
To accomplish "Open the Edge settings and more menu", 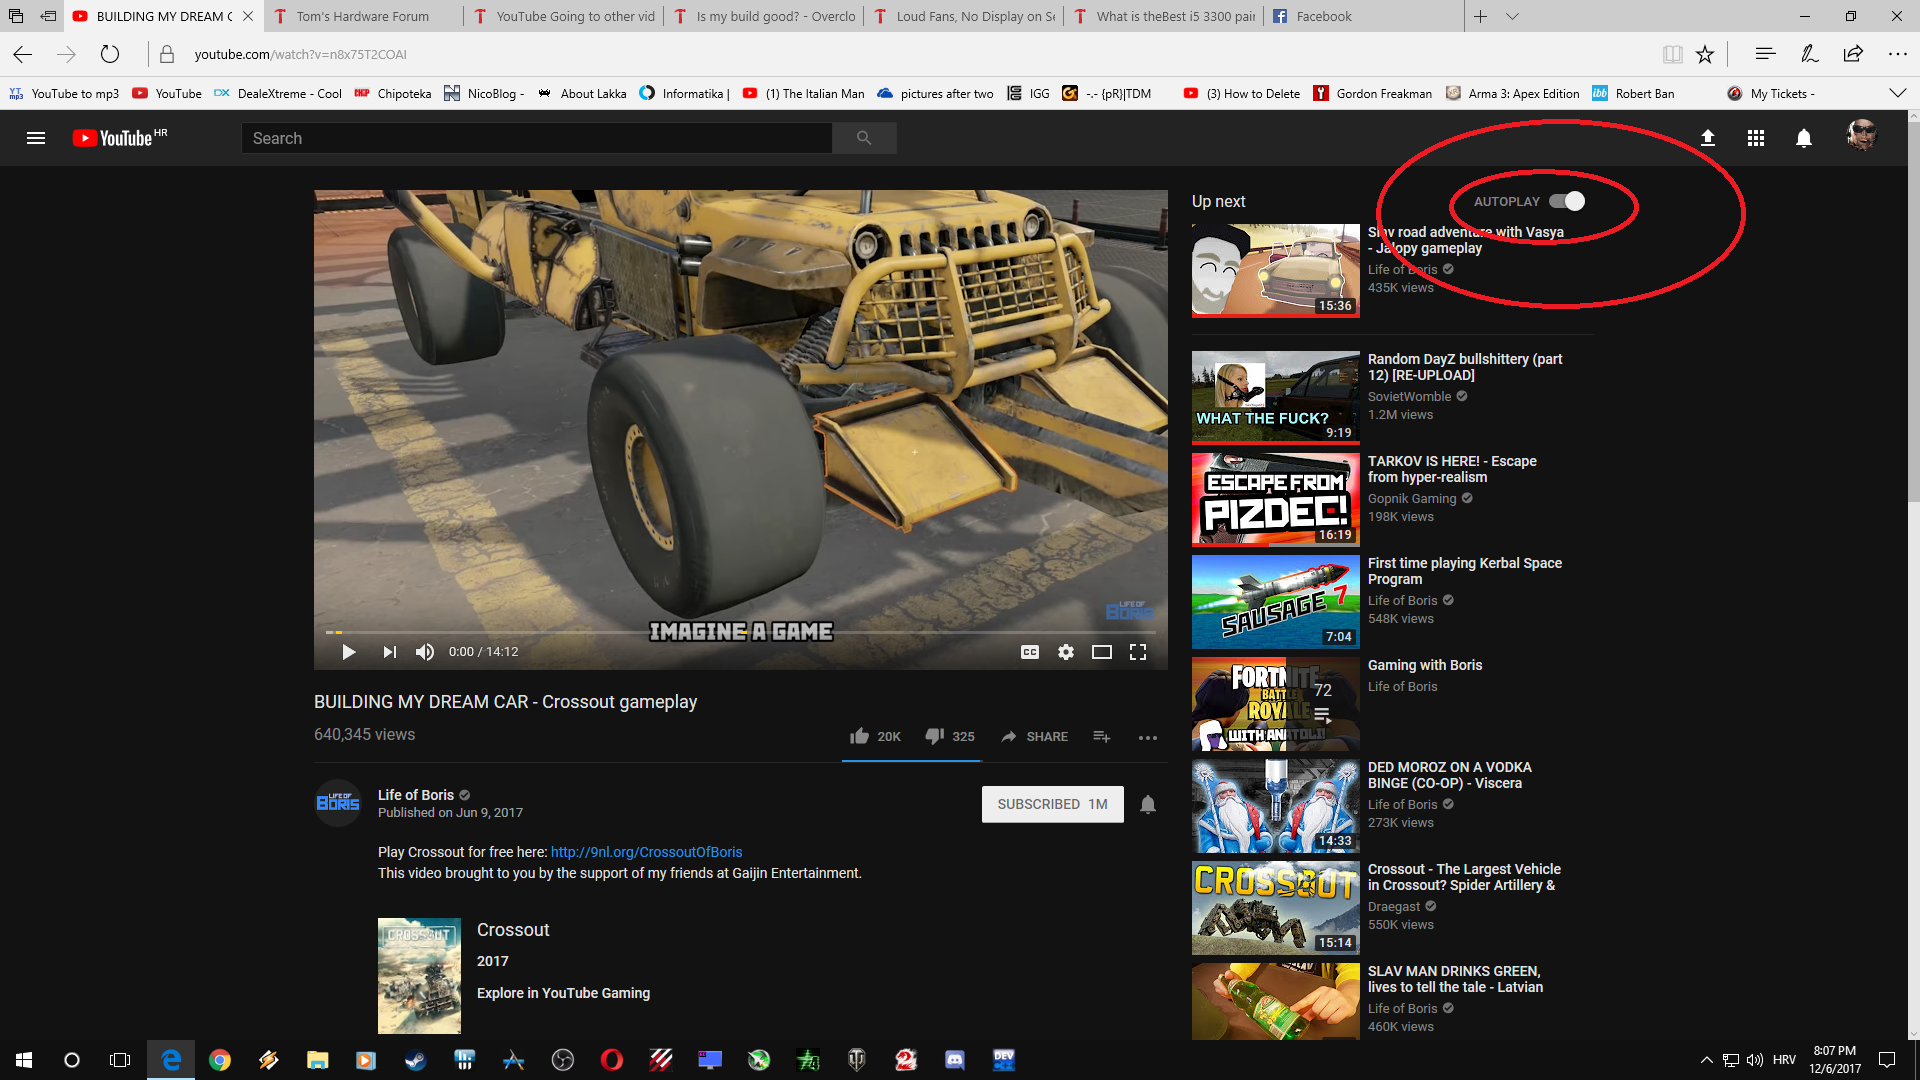I will point(1897,54).
